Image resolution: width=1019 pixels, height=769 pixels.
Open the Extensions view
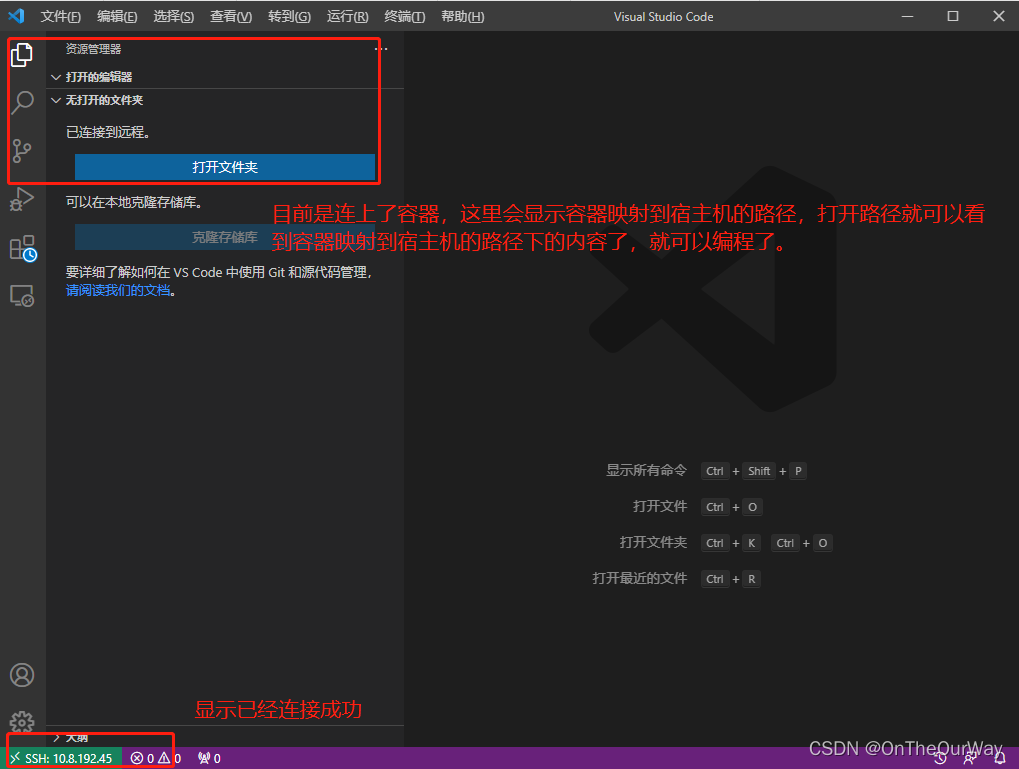[x=23, y=248]
